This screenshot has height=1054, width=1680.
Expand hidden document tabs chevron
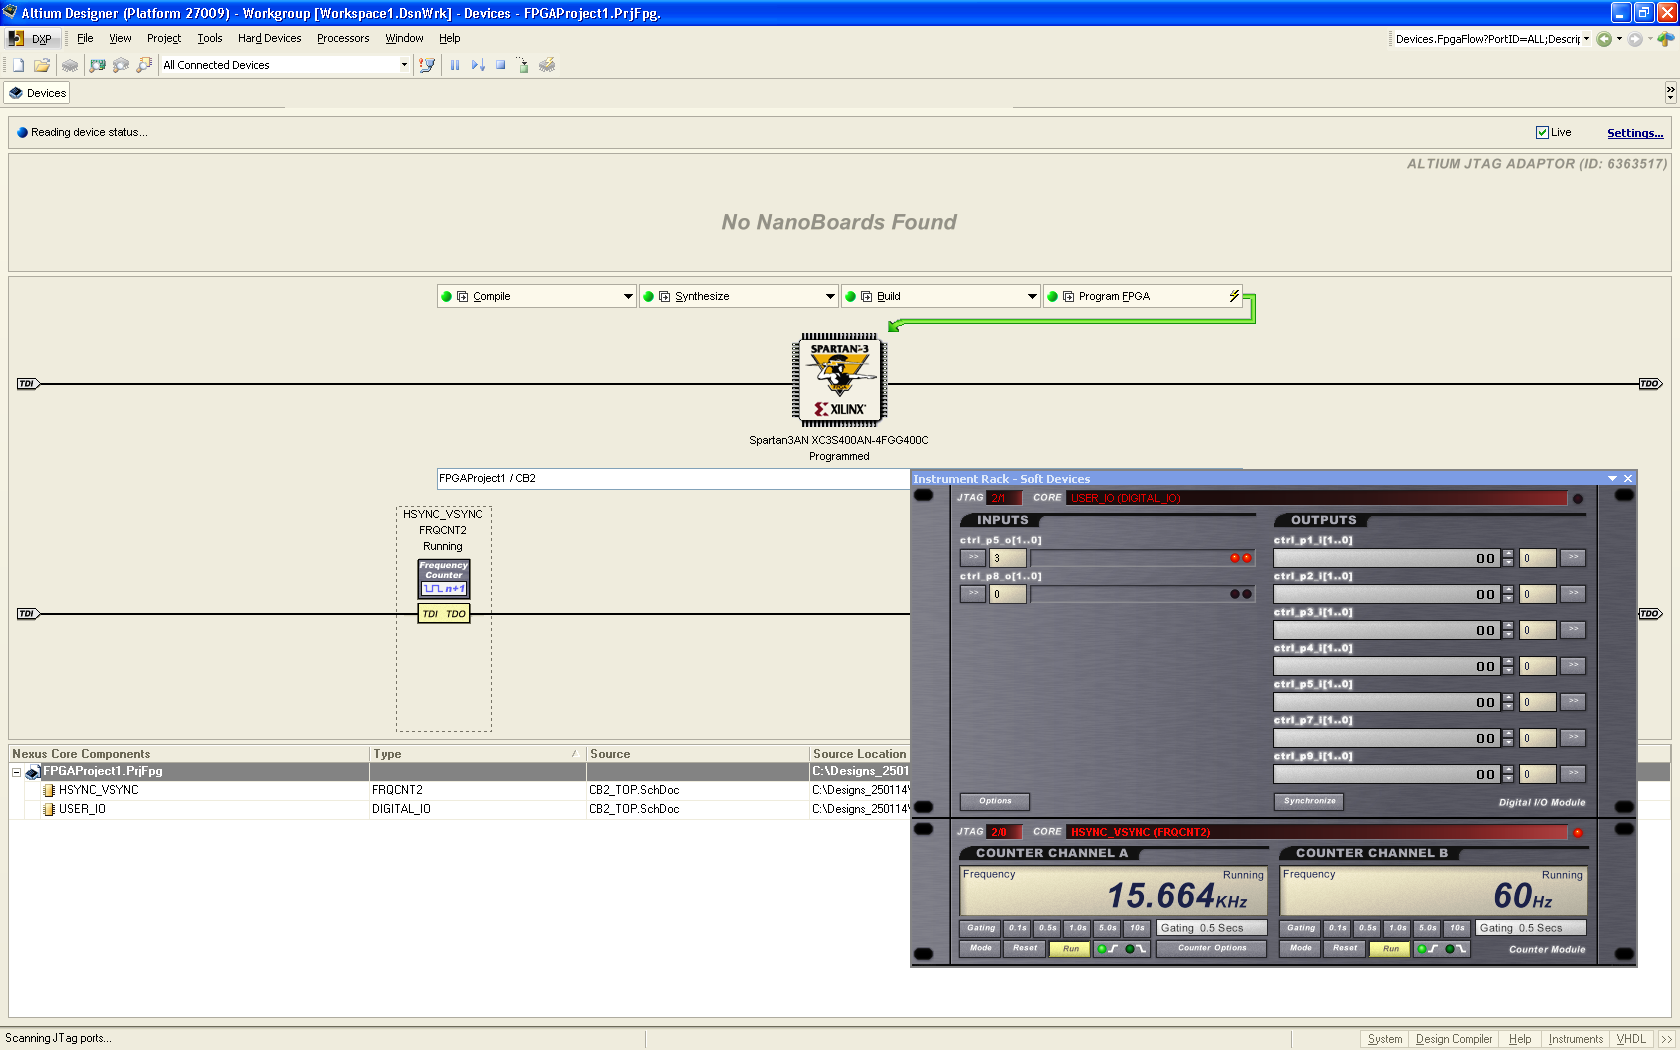coord(1670,93)
